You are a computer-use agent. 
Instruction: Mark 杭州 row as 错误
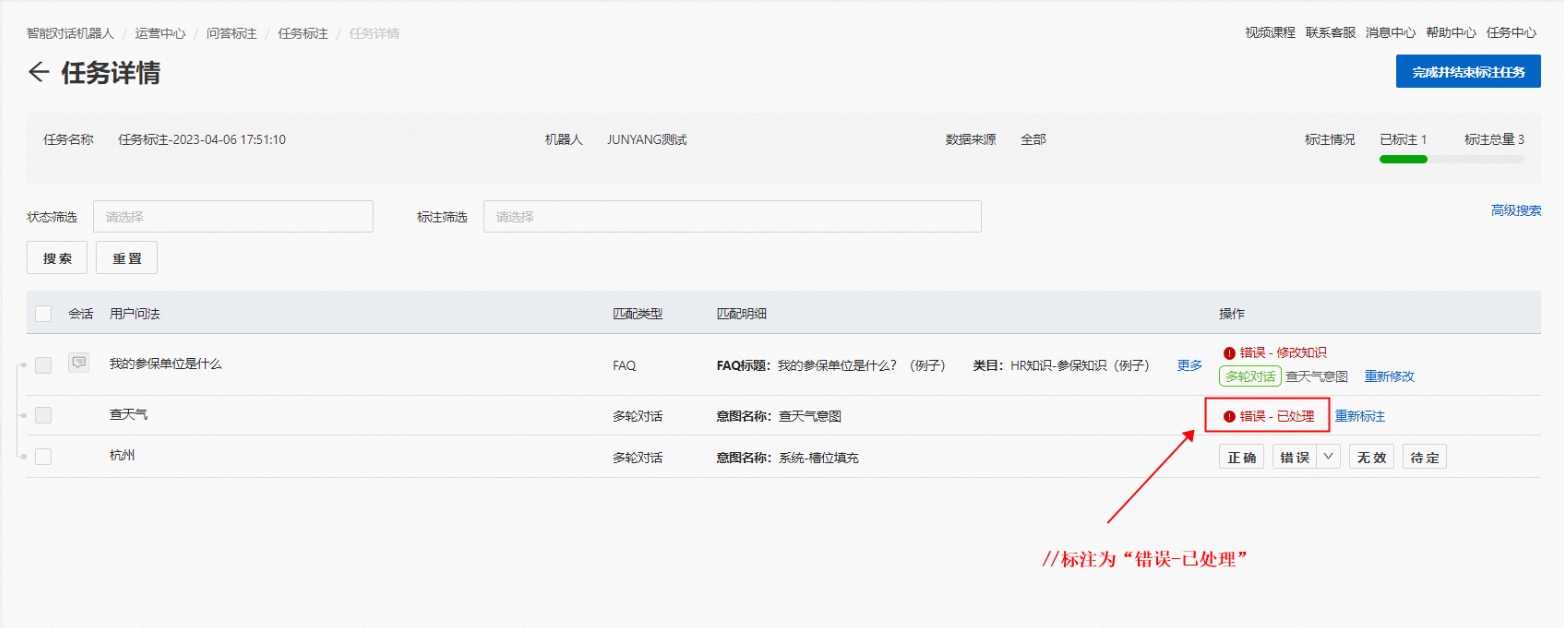click(1295, 457)
